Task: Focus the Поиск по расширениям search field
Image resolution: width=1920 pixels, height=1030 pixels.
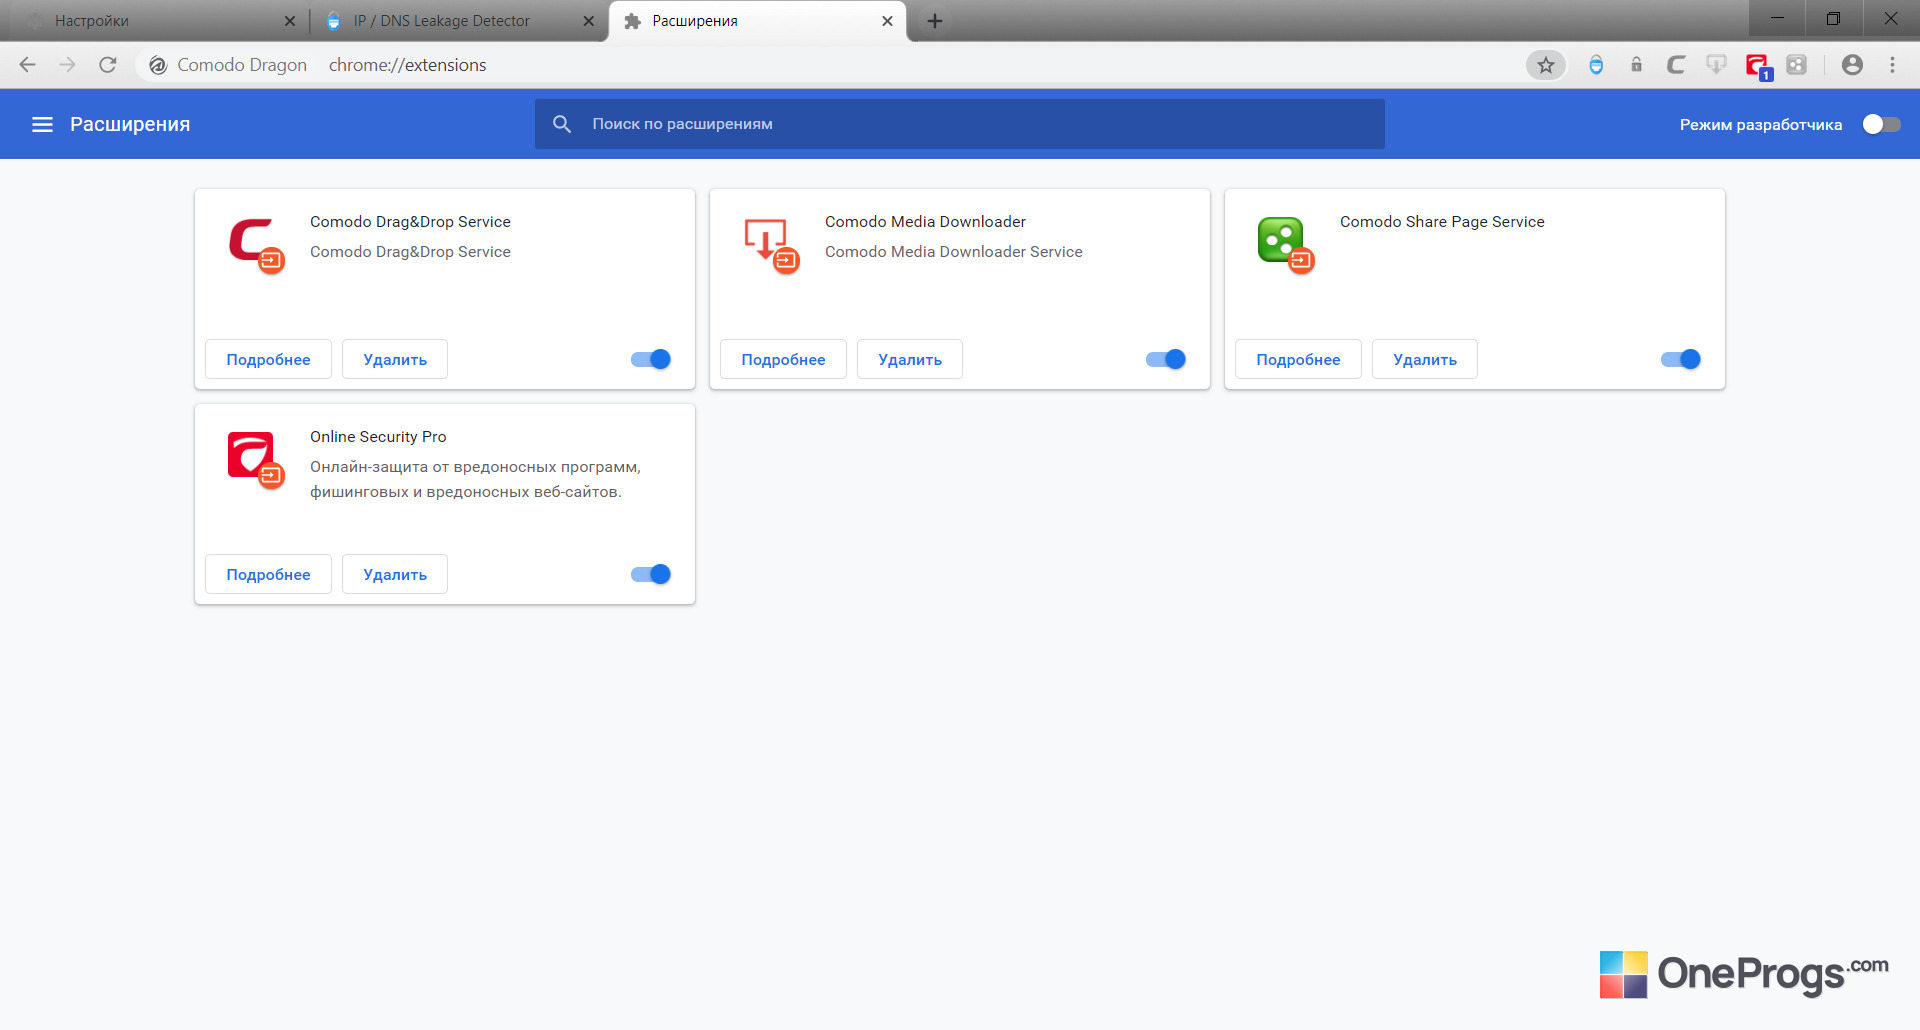Action: point(960,124)
